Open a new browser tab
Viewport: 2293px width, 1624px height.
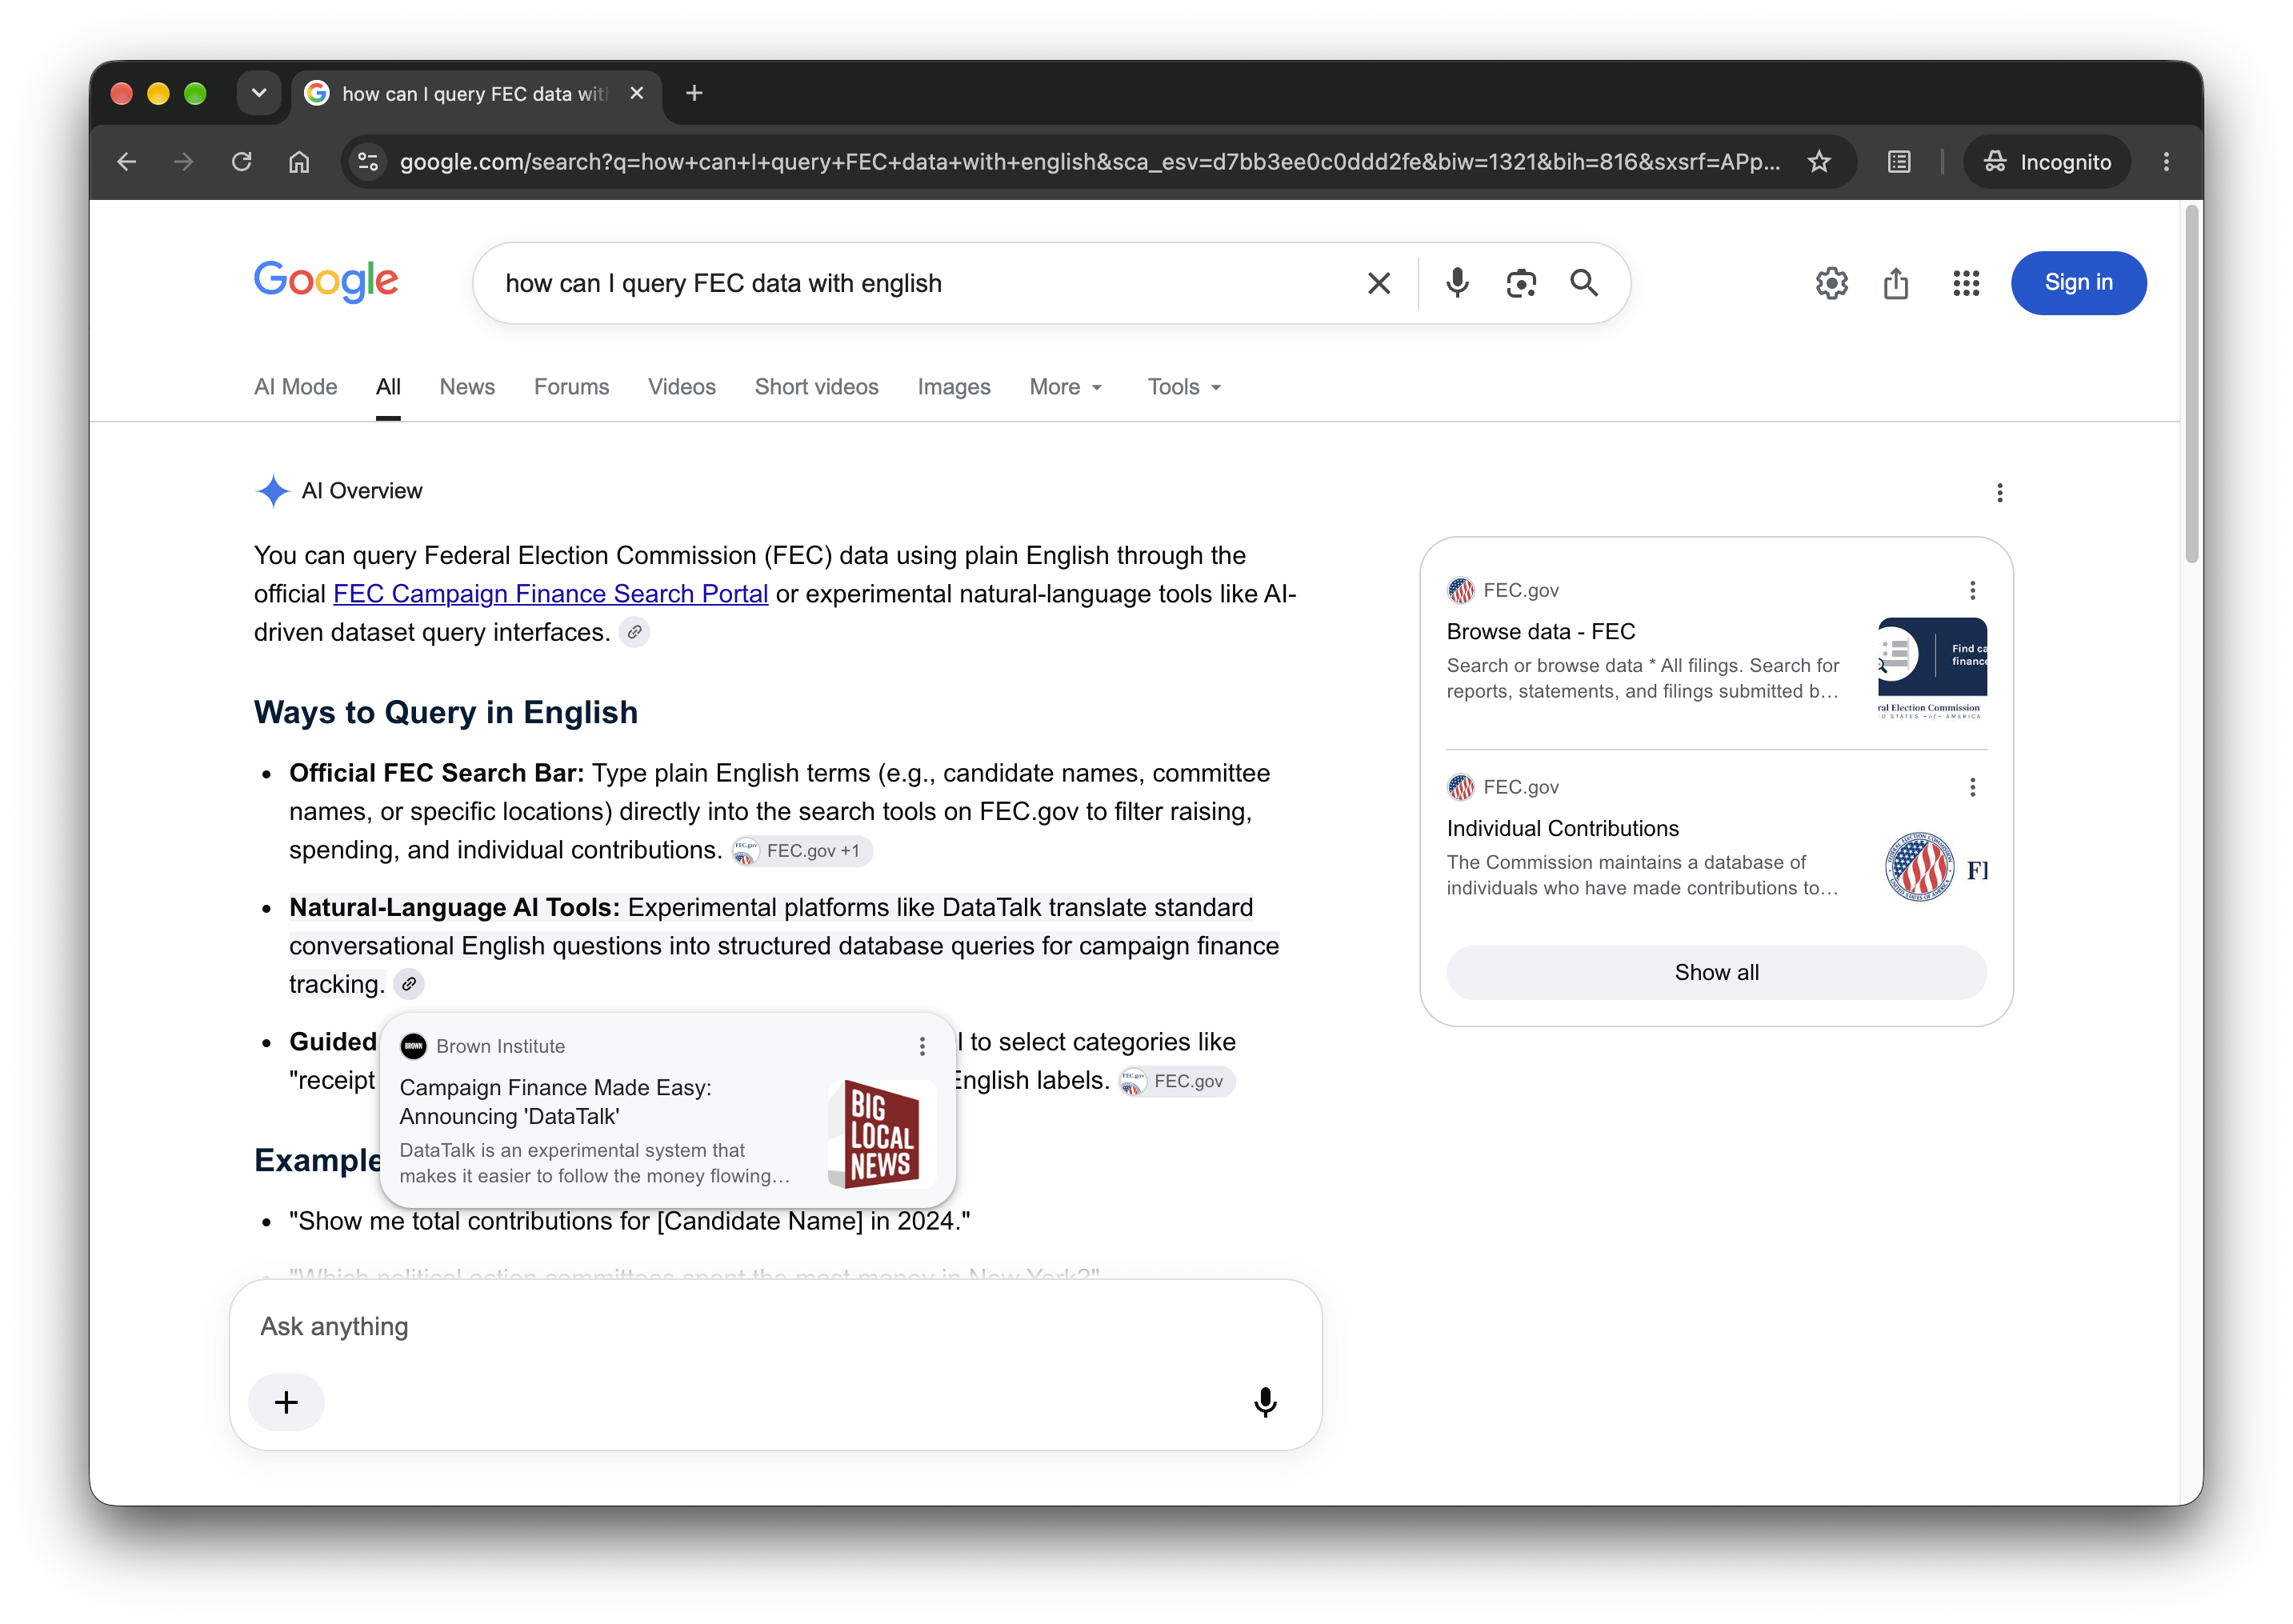click(x=694, y=93)
